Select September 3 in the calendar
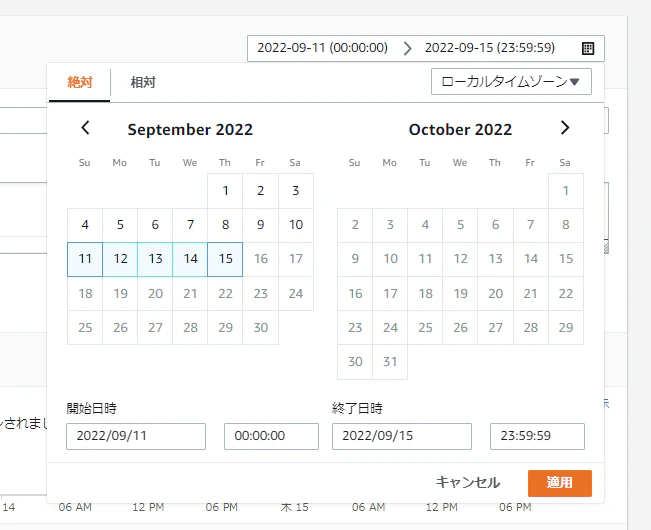 tap(296, 191)
